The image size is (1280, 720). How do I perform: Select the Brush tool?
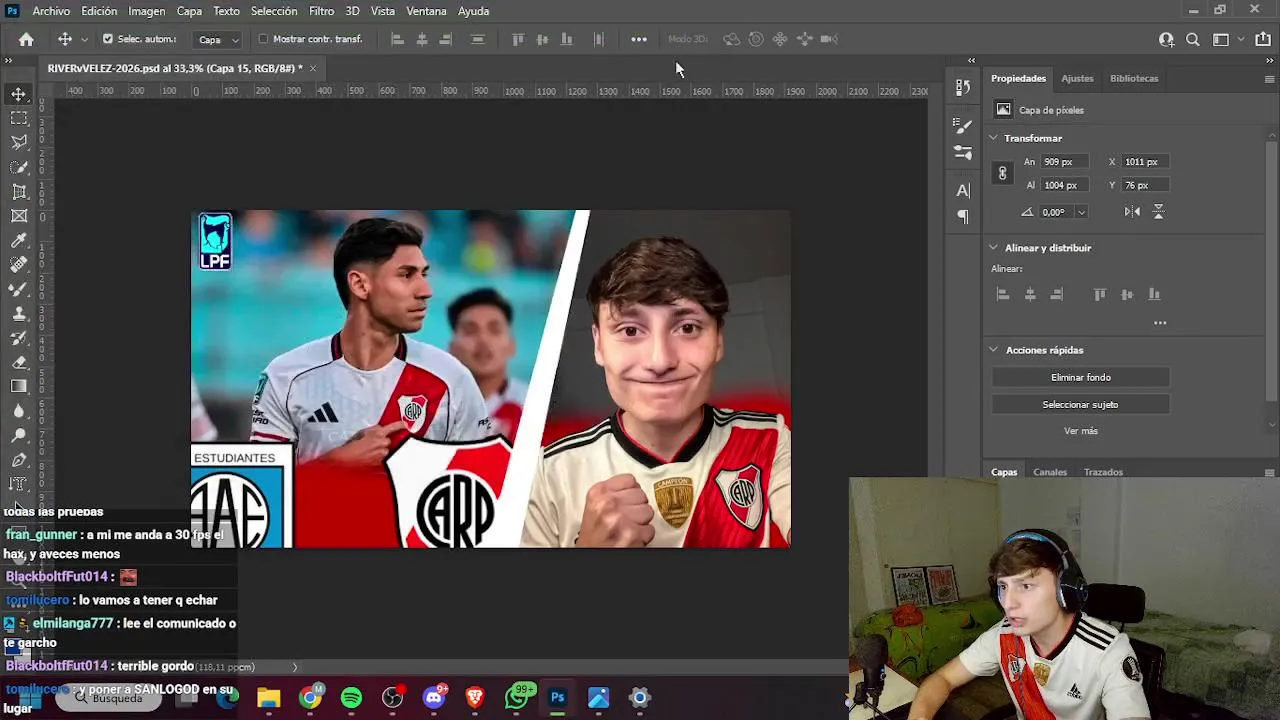[19, 289]
